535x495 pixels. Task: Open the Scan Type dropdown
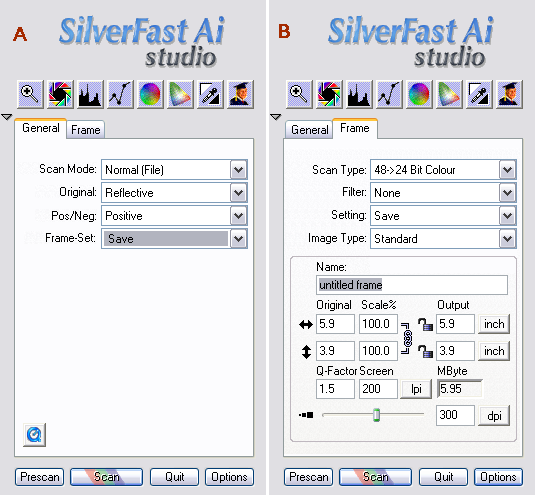point(443,170)
